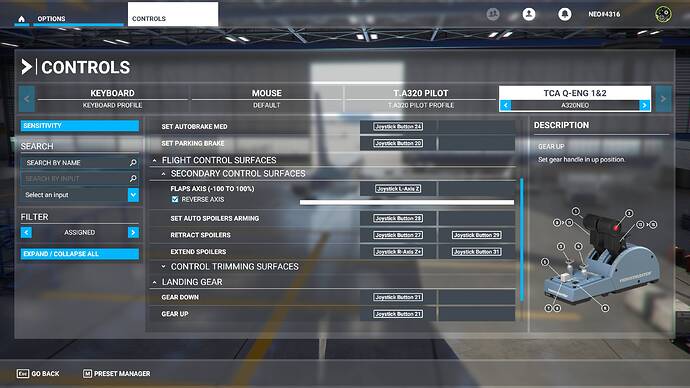Open the player profile avatar icon
Image resolution: width=690 pixels, height=388 pixels.
(529, 14)
